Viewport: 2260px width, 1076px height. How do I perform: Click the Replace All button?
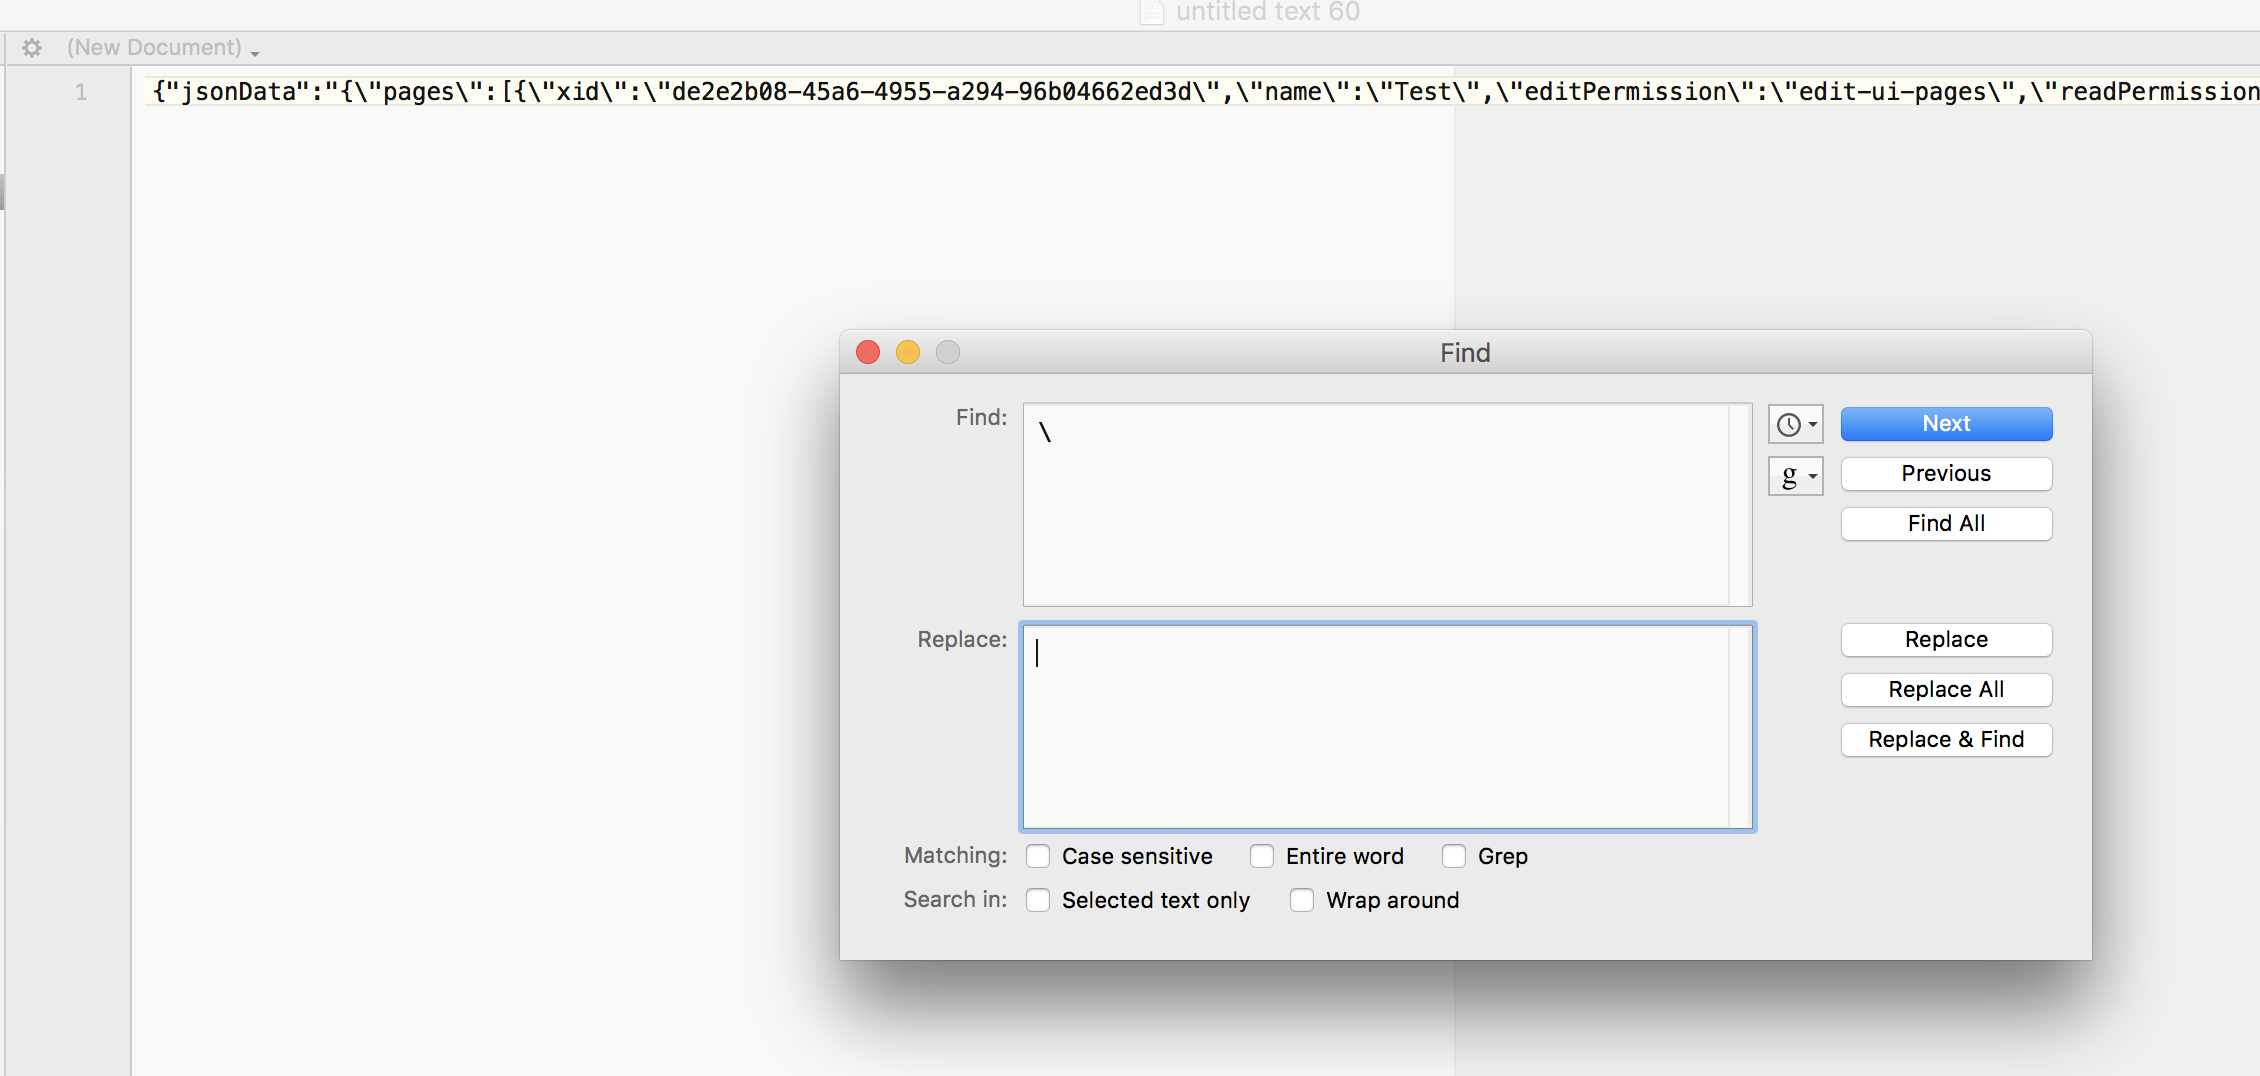[1946, 690]
